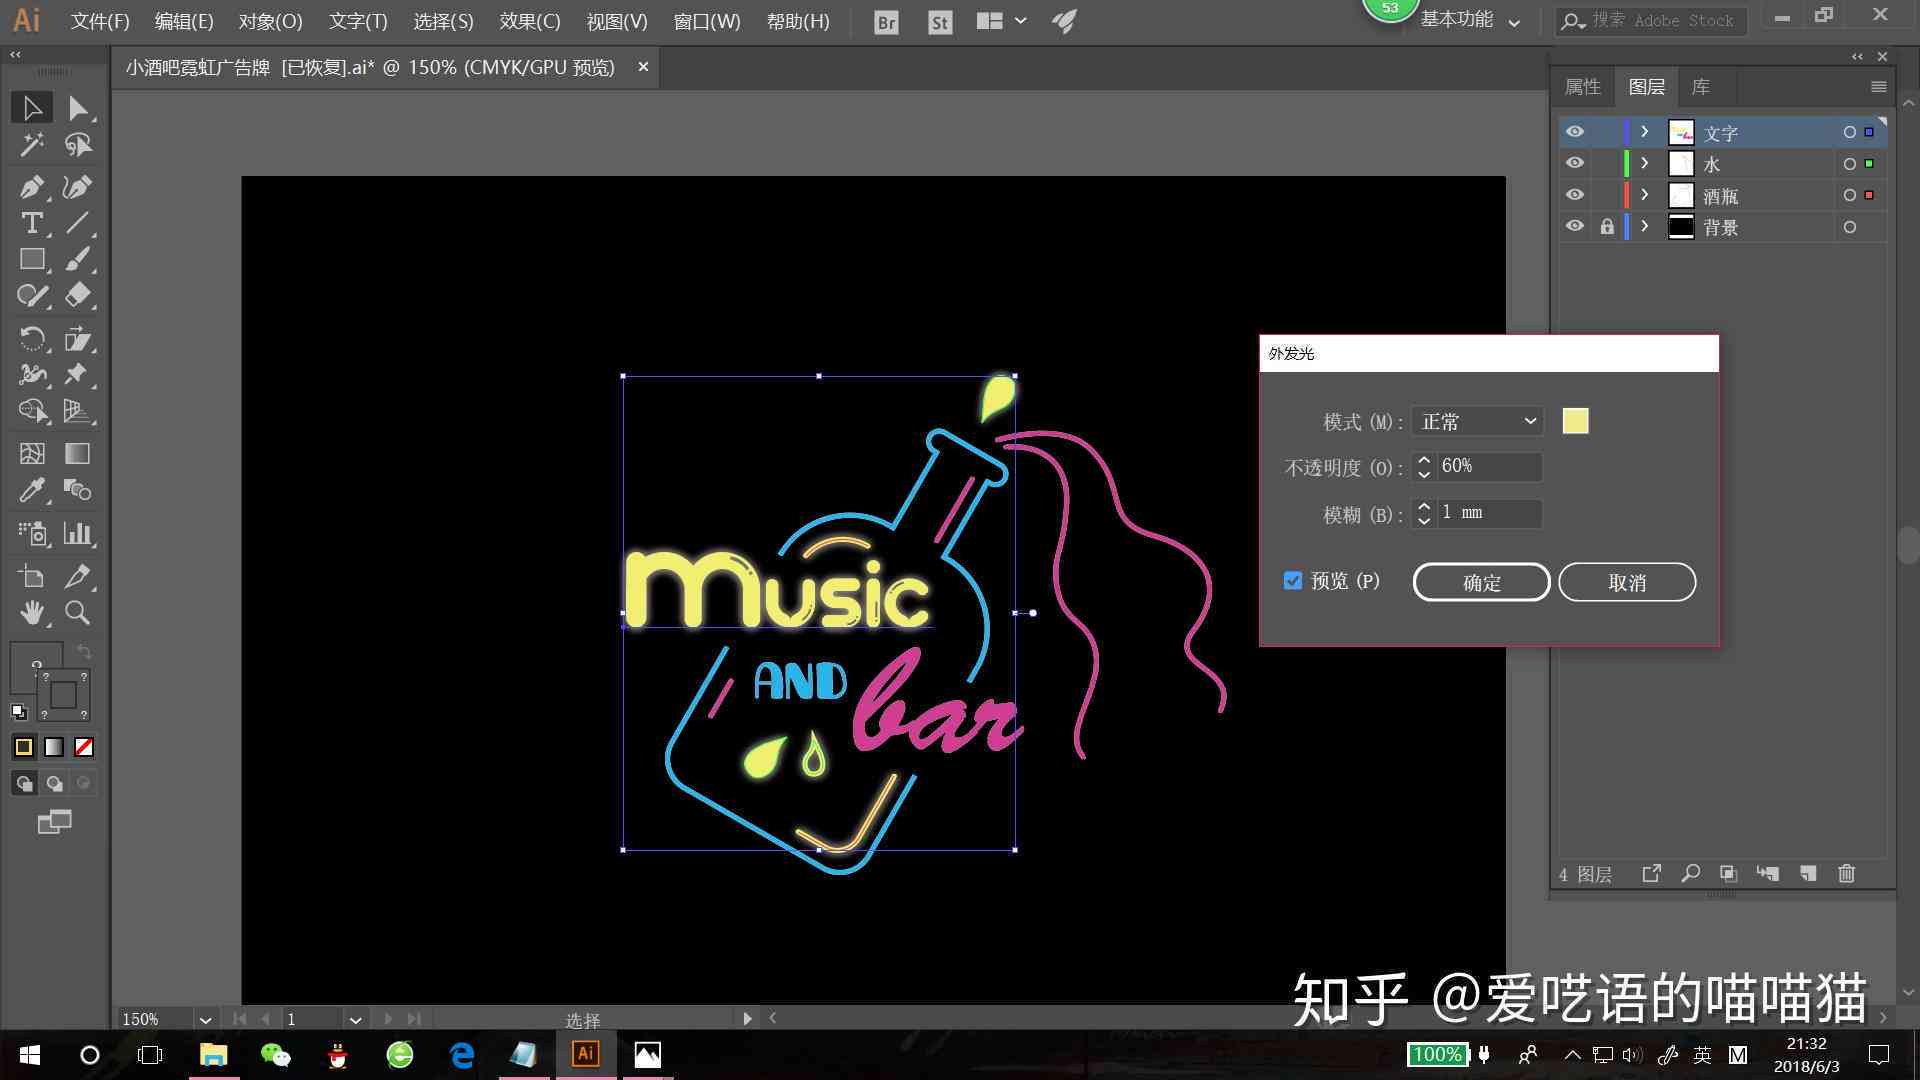Hide the 酒瓶 layer eye icon

[x=1575, y=195]
